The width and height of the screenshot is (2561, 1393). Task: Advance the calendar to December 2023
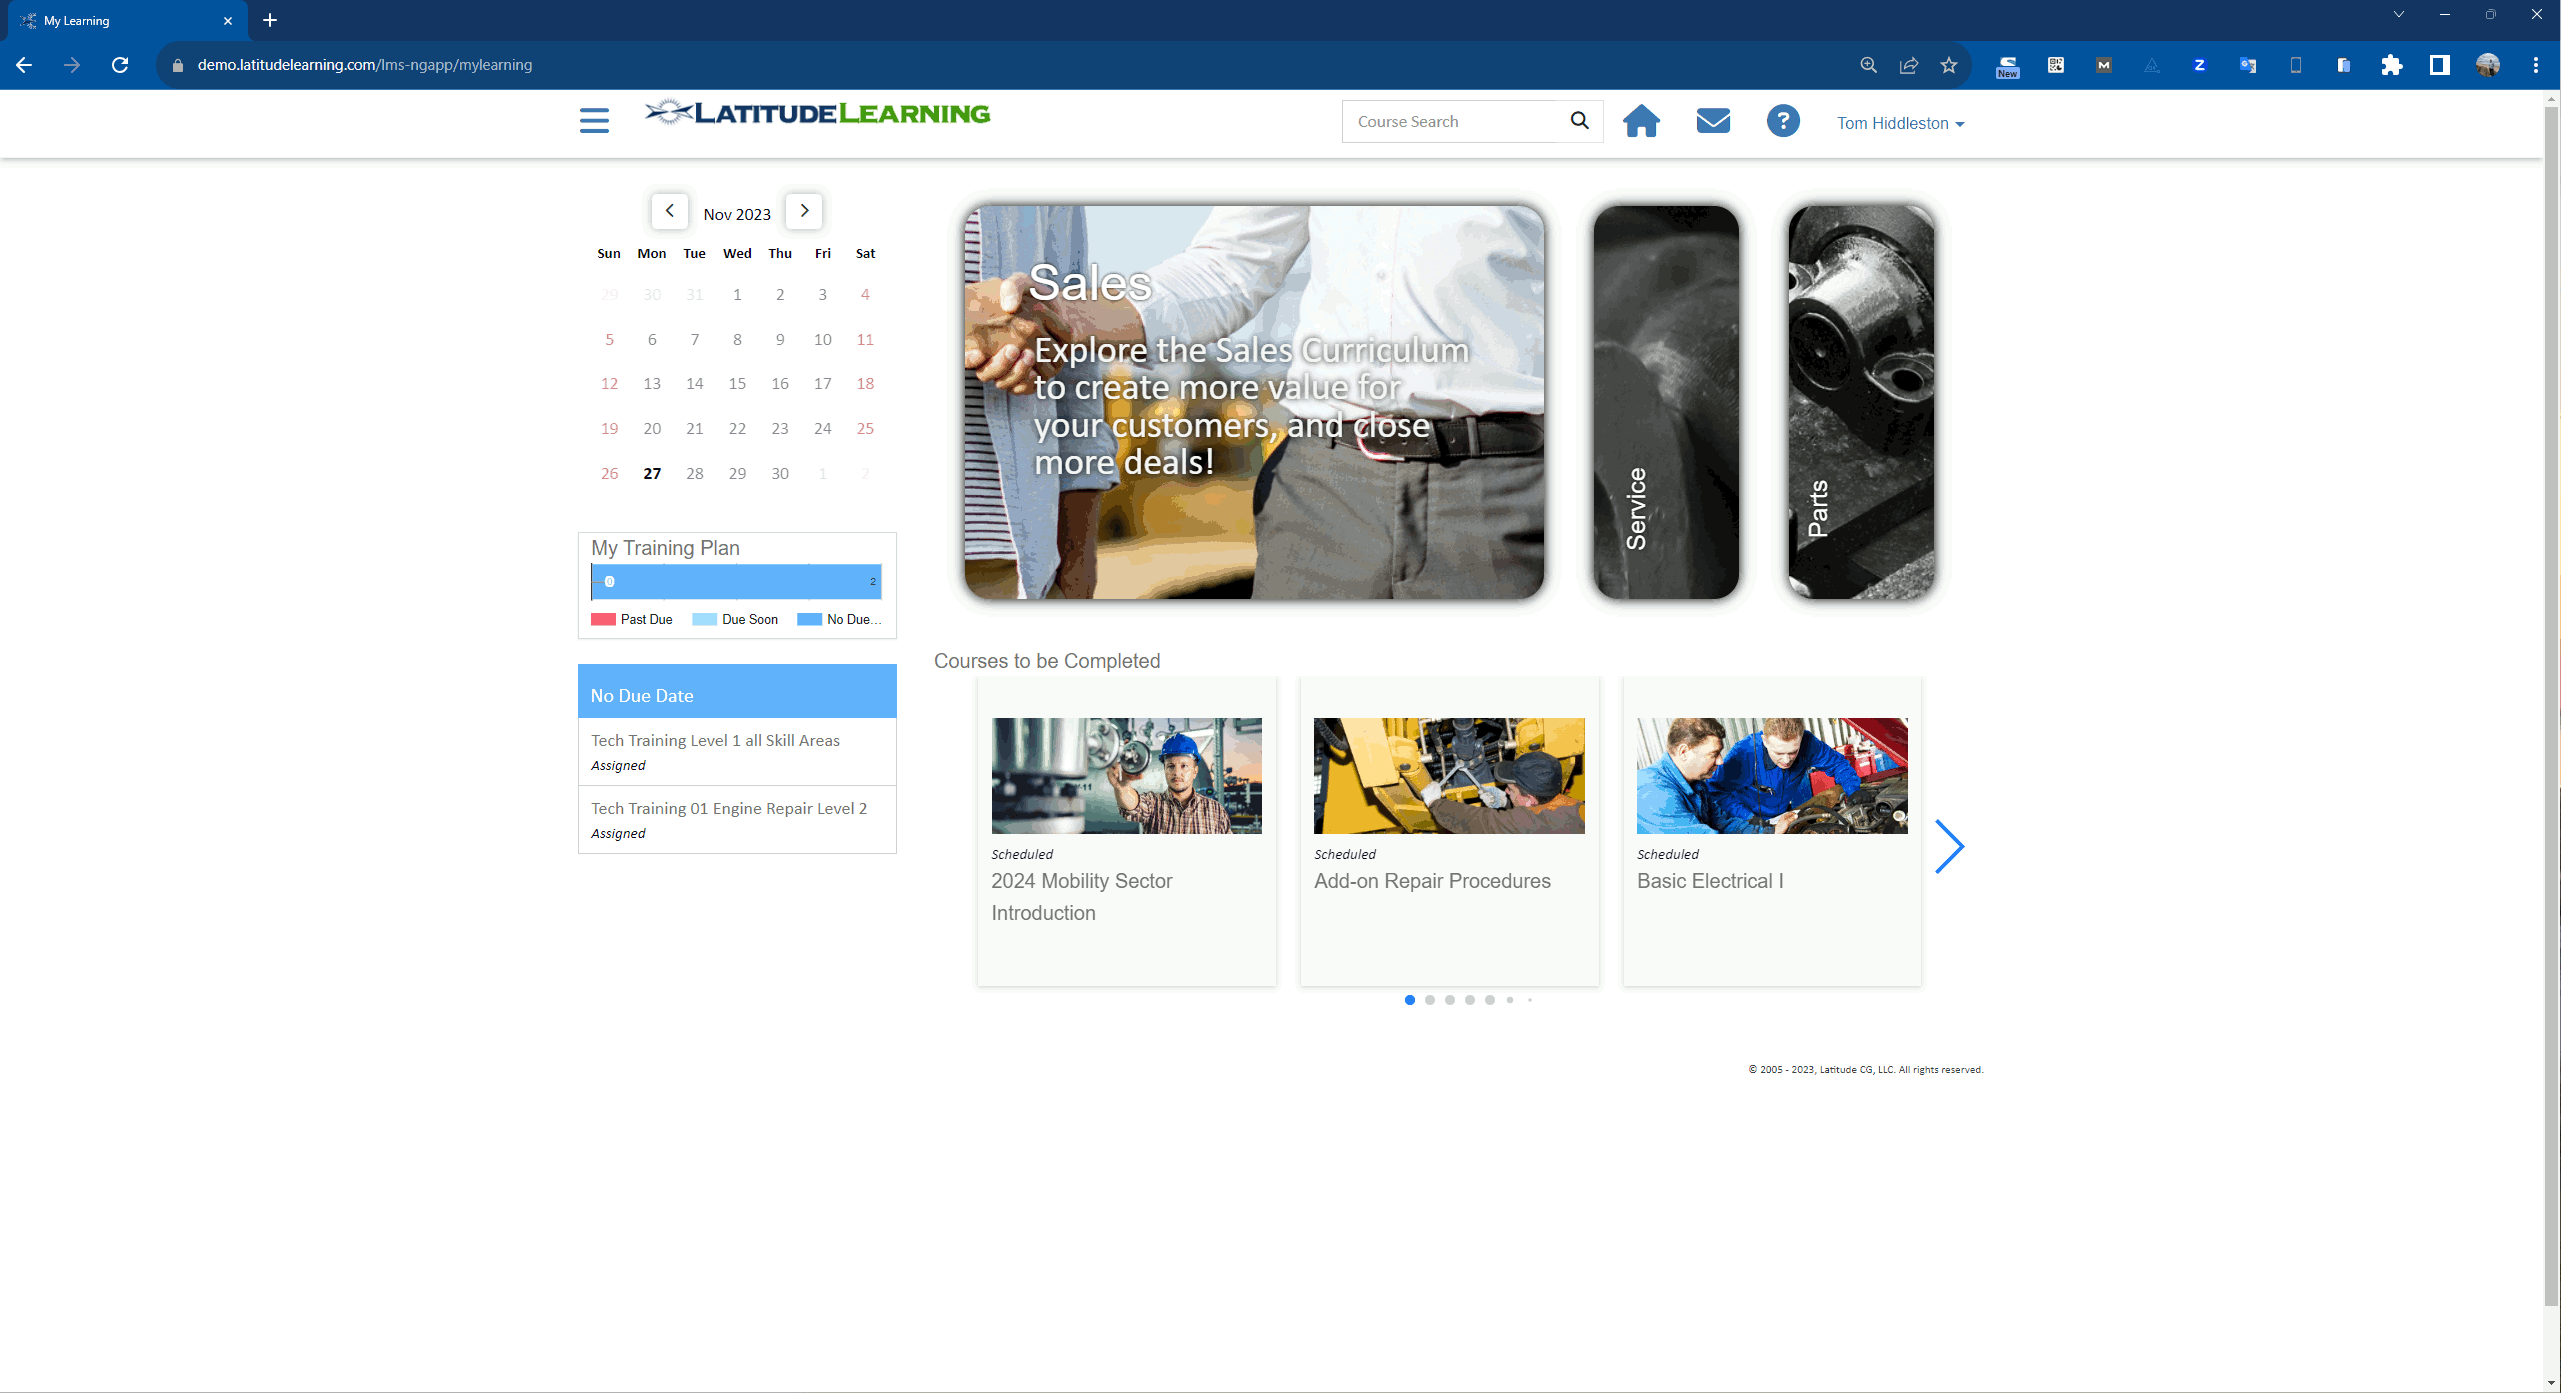(804, 211)
